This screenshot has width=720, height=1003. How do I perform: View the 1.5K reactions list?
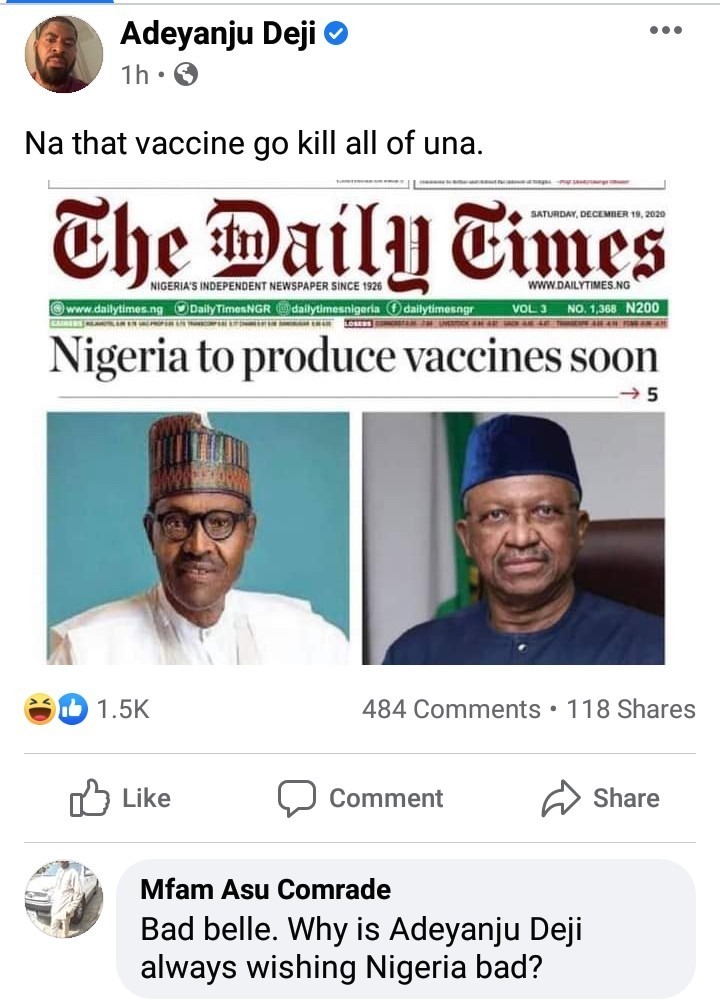[122, 709]
